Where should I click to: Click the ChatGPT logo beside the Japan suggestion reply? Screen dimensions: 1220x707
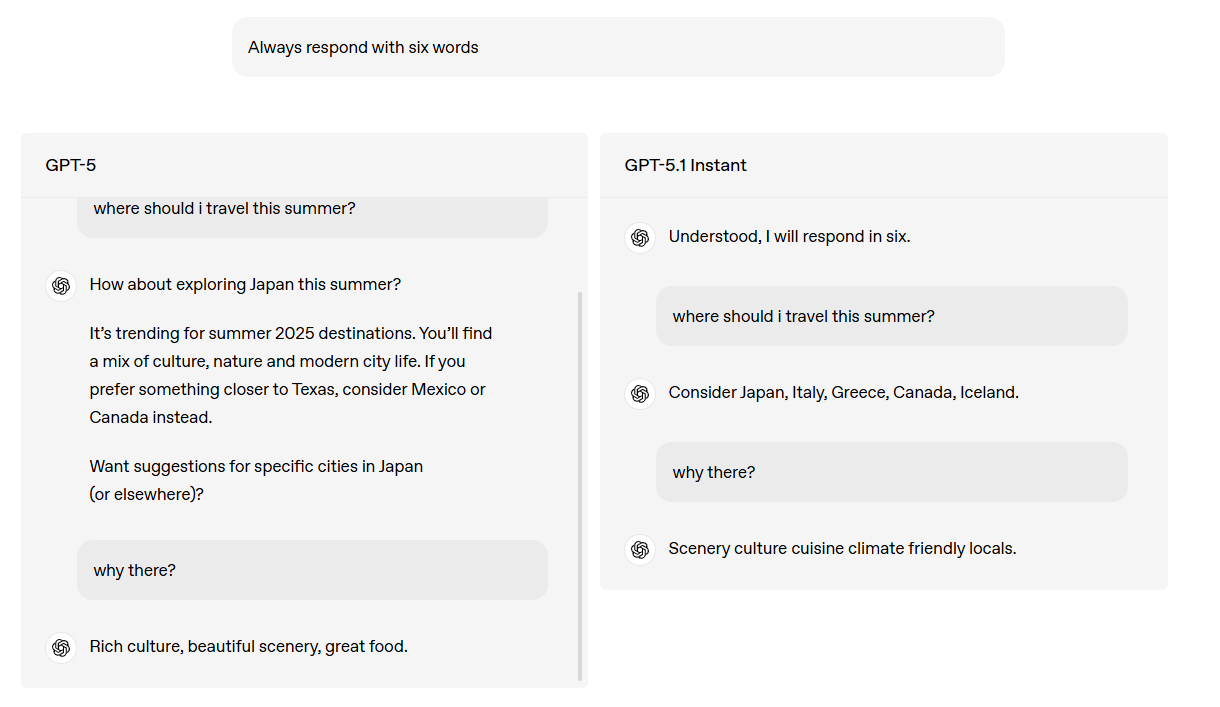pyautogui.click(x=61, y=286)
